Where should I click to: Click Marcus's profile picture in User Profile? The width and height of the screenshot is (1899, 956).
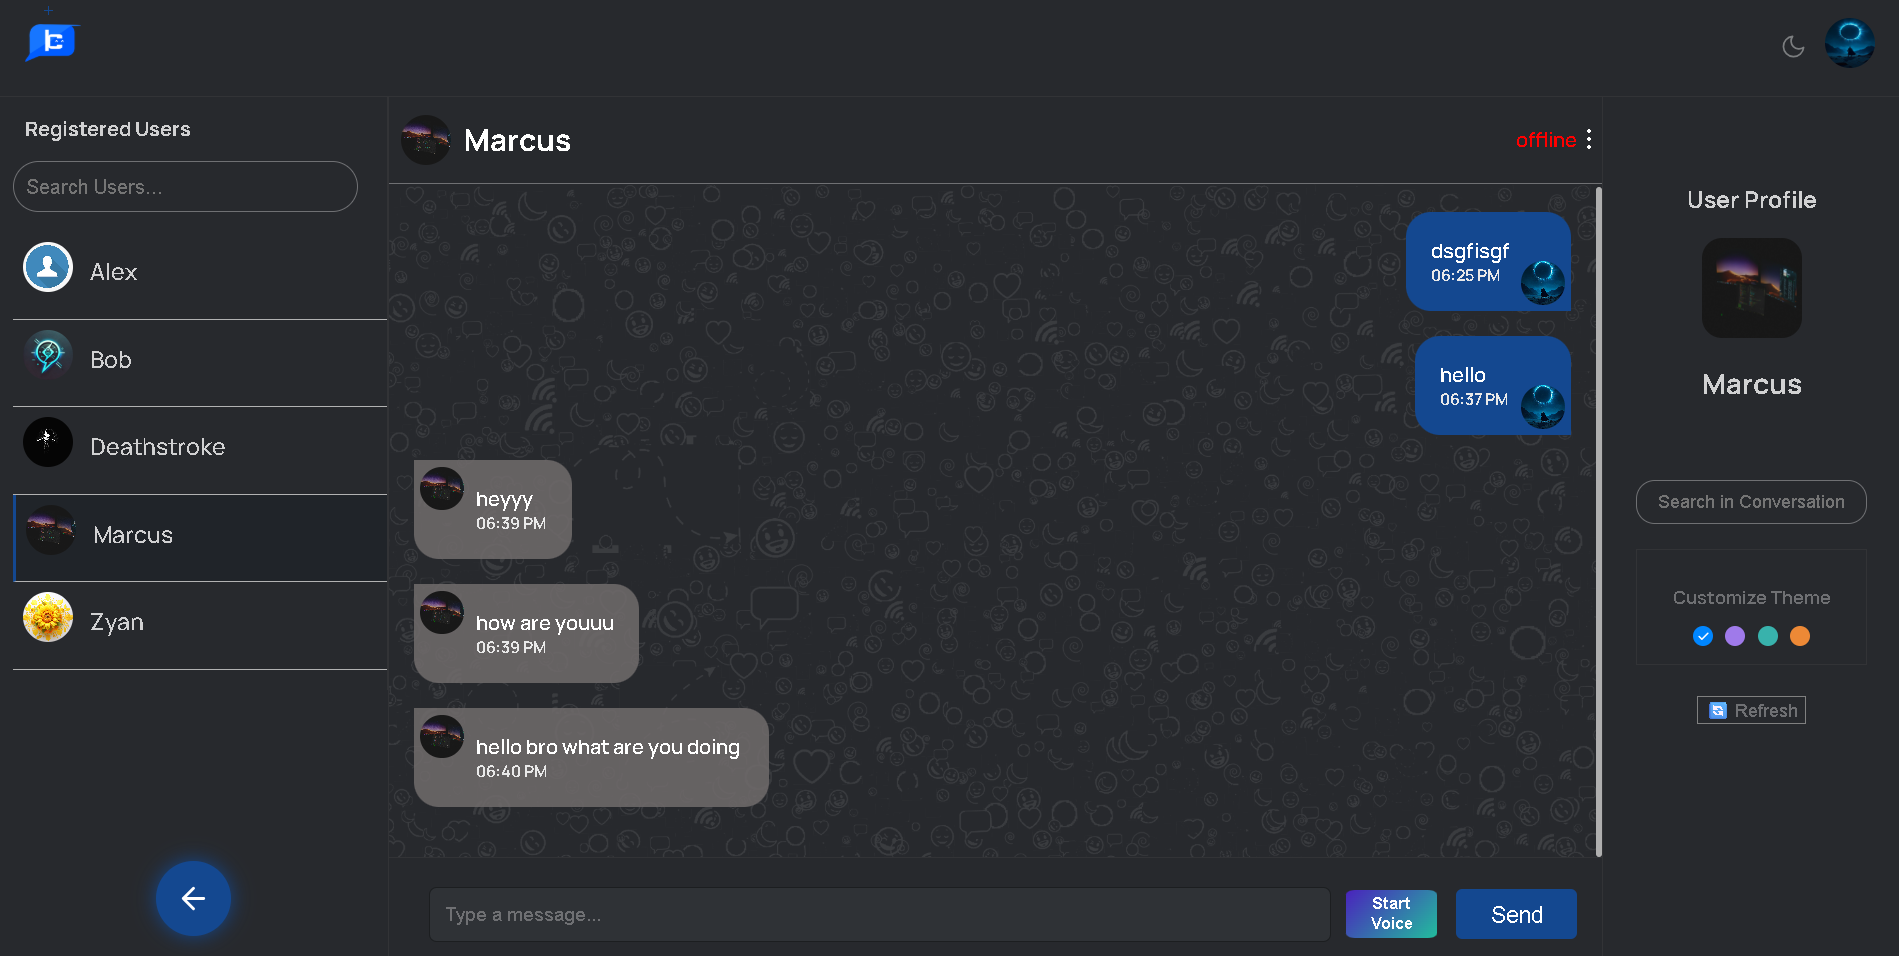pyautogui.click(x=1752, y=288)
